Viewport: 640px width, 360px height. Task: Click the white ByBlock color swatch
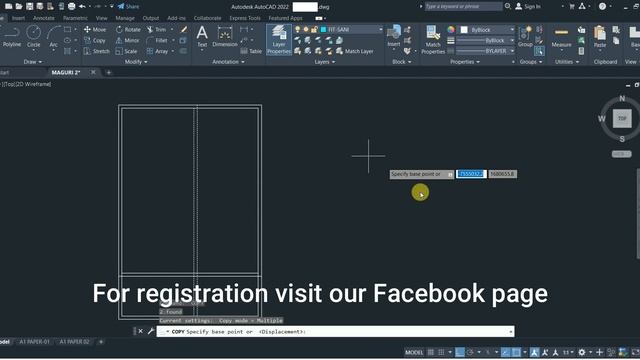click(x=464, y=30)
